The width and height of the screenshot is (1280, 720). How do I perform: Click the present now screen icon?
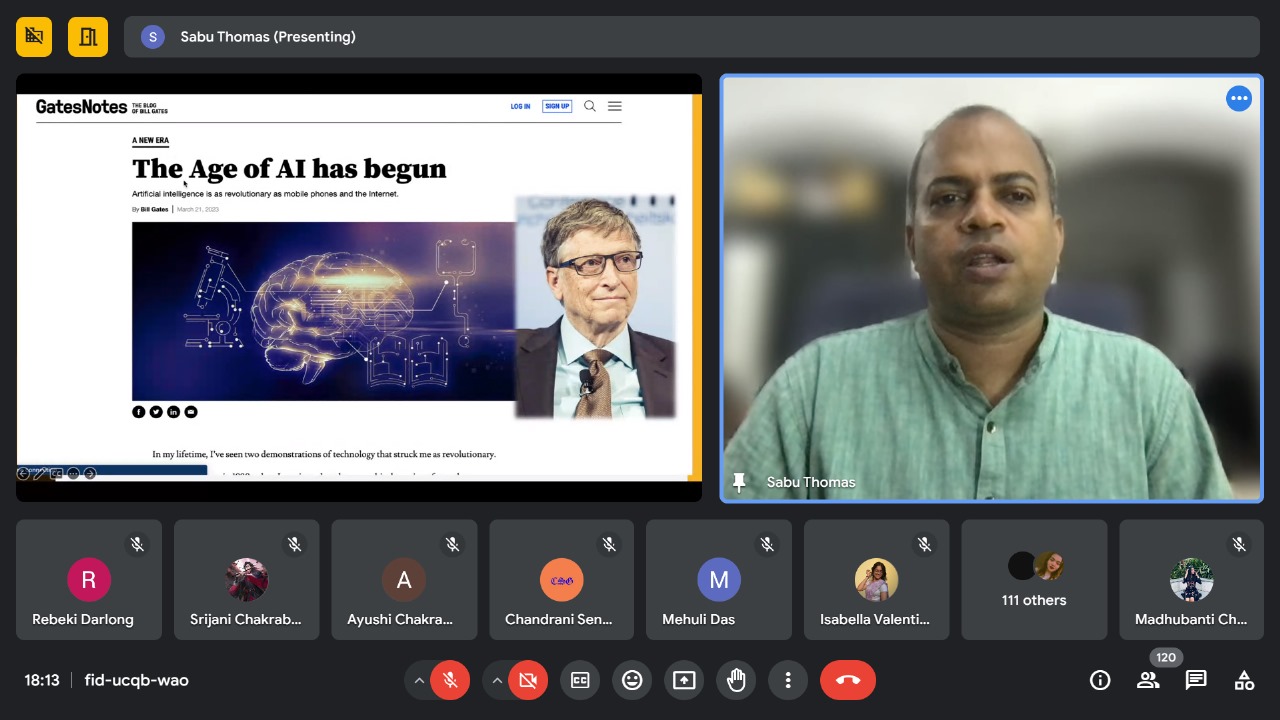684,680
